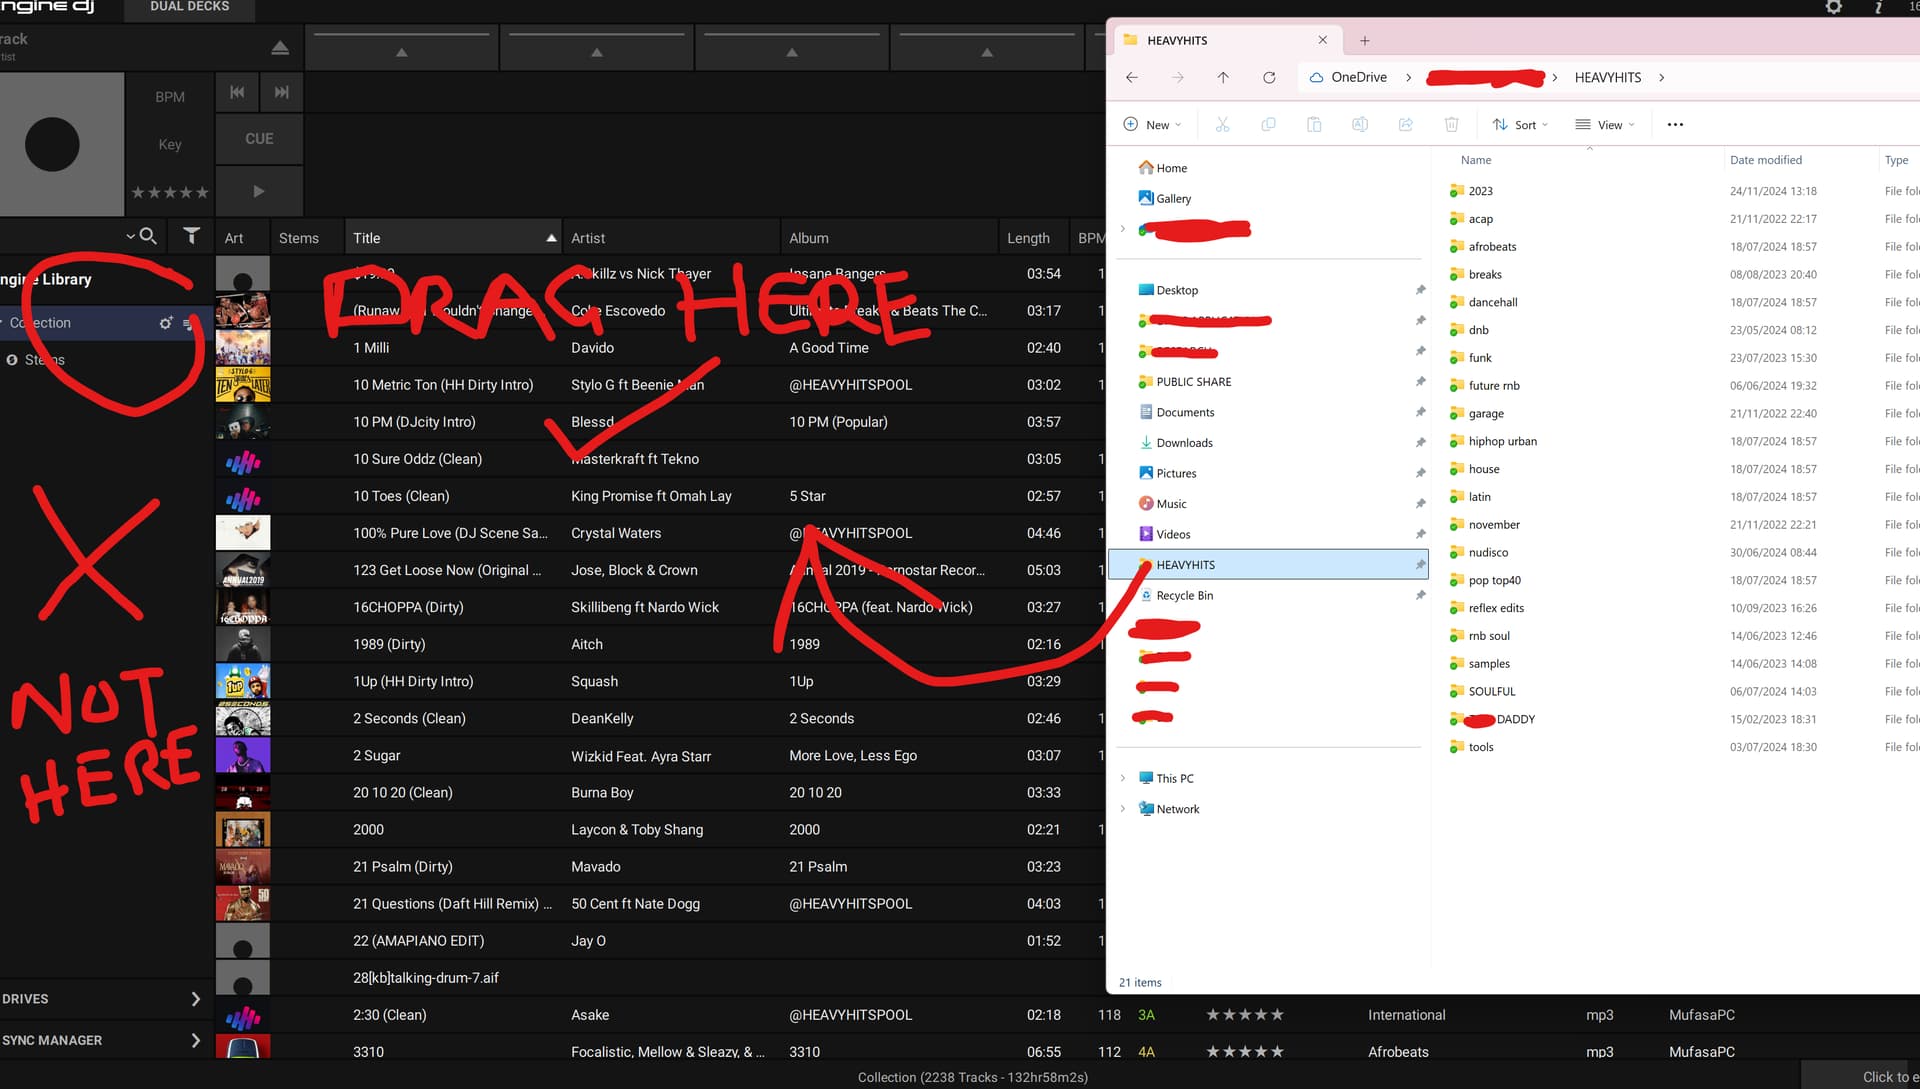Image resolution: width=1920 pixels, height=1089 pixels.
Task: Open the See more ellipsis menu in Explorer
Action: [1676, 125]
